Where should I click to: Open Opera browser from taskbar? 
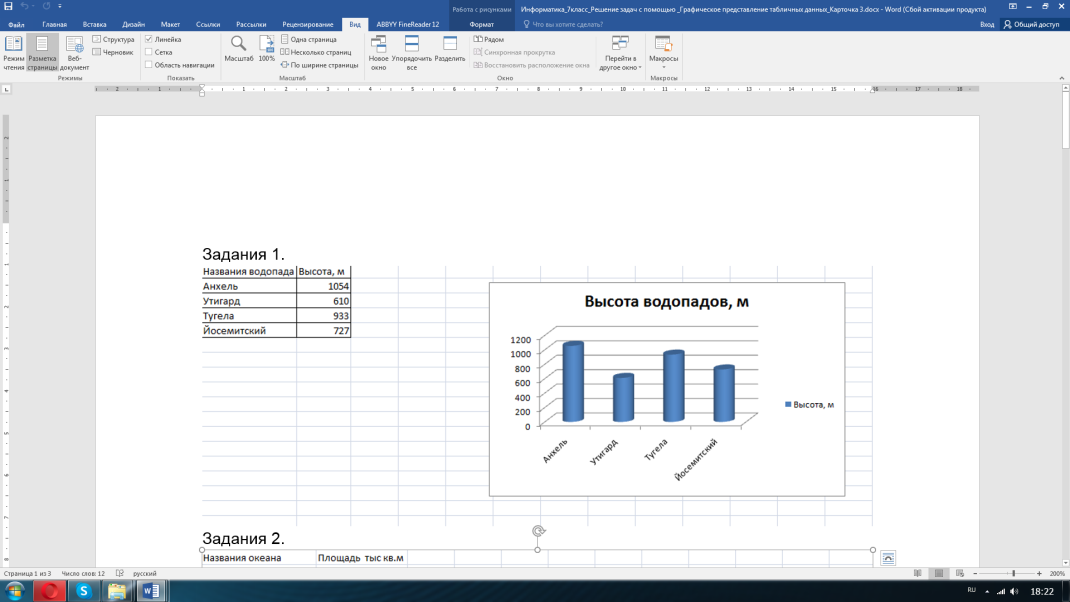tap(50, 591)
